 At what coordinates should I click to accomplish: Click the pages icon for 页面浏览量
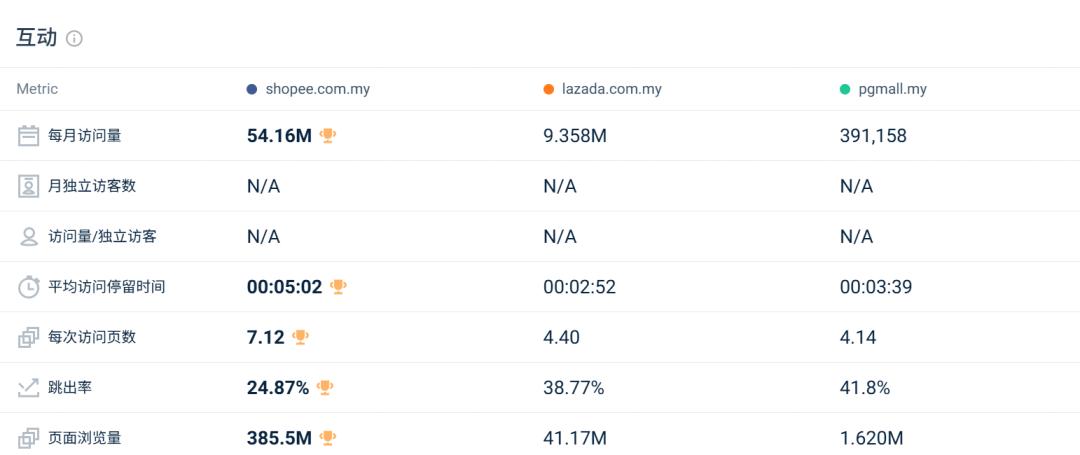[x=28, y=438]
